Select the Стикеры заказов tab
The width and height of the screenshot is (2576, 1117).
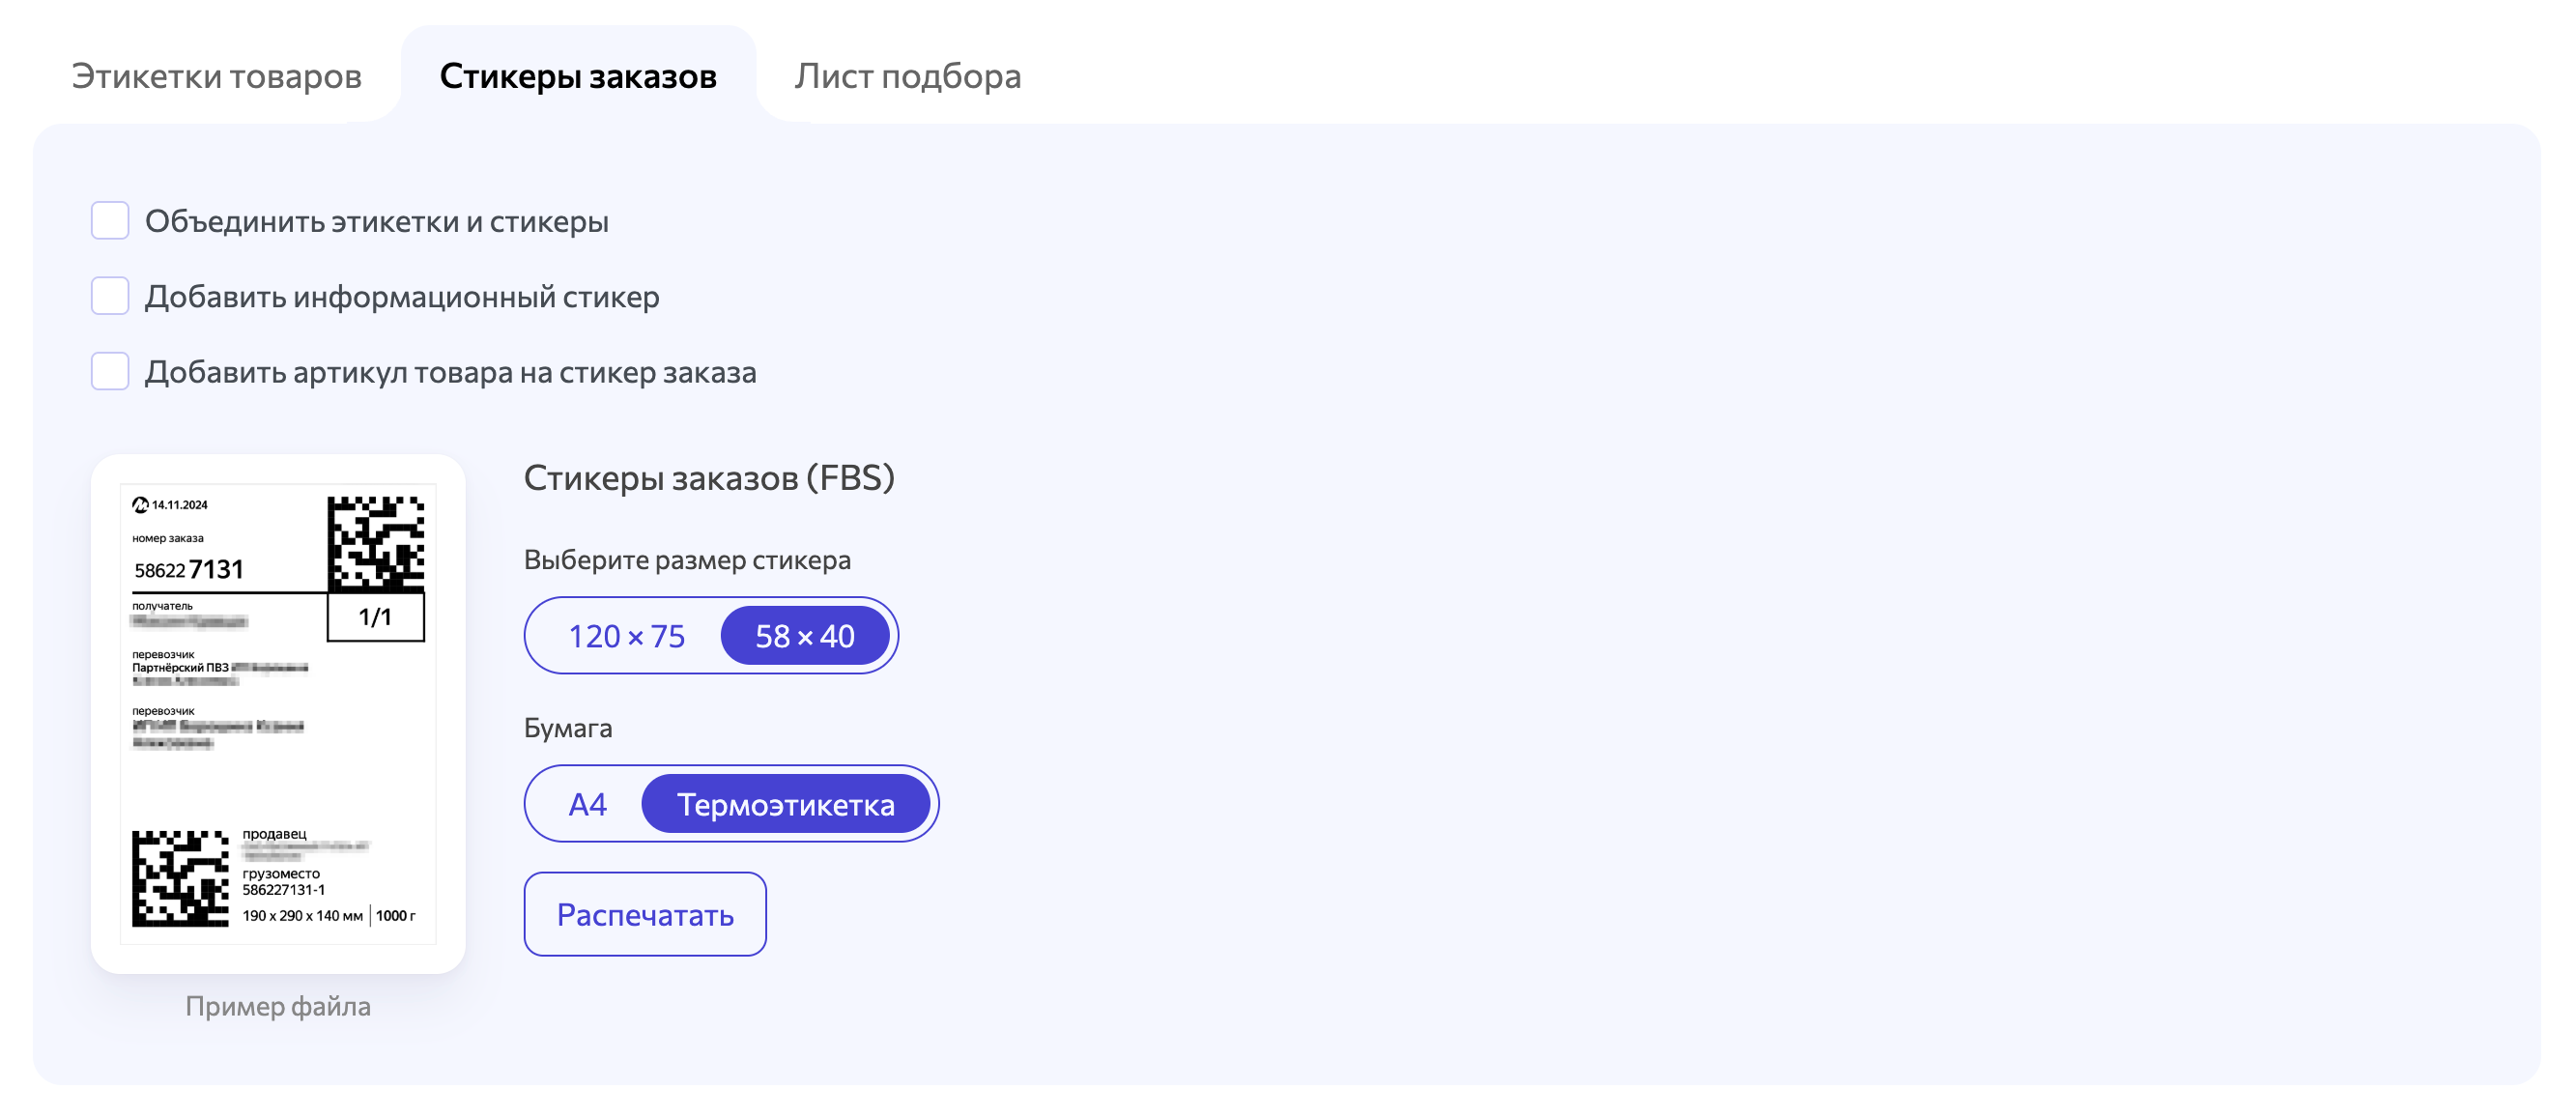click(578, 74)
